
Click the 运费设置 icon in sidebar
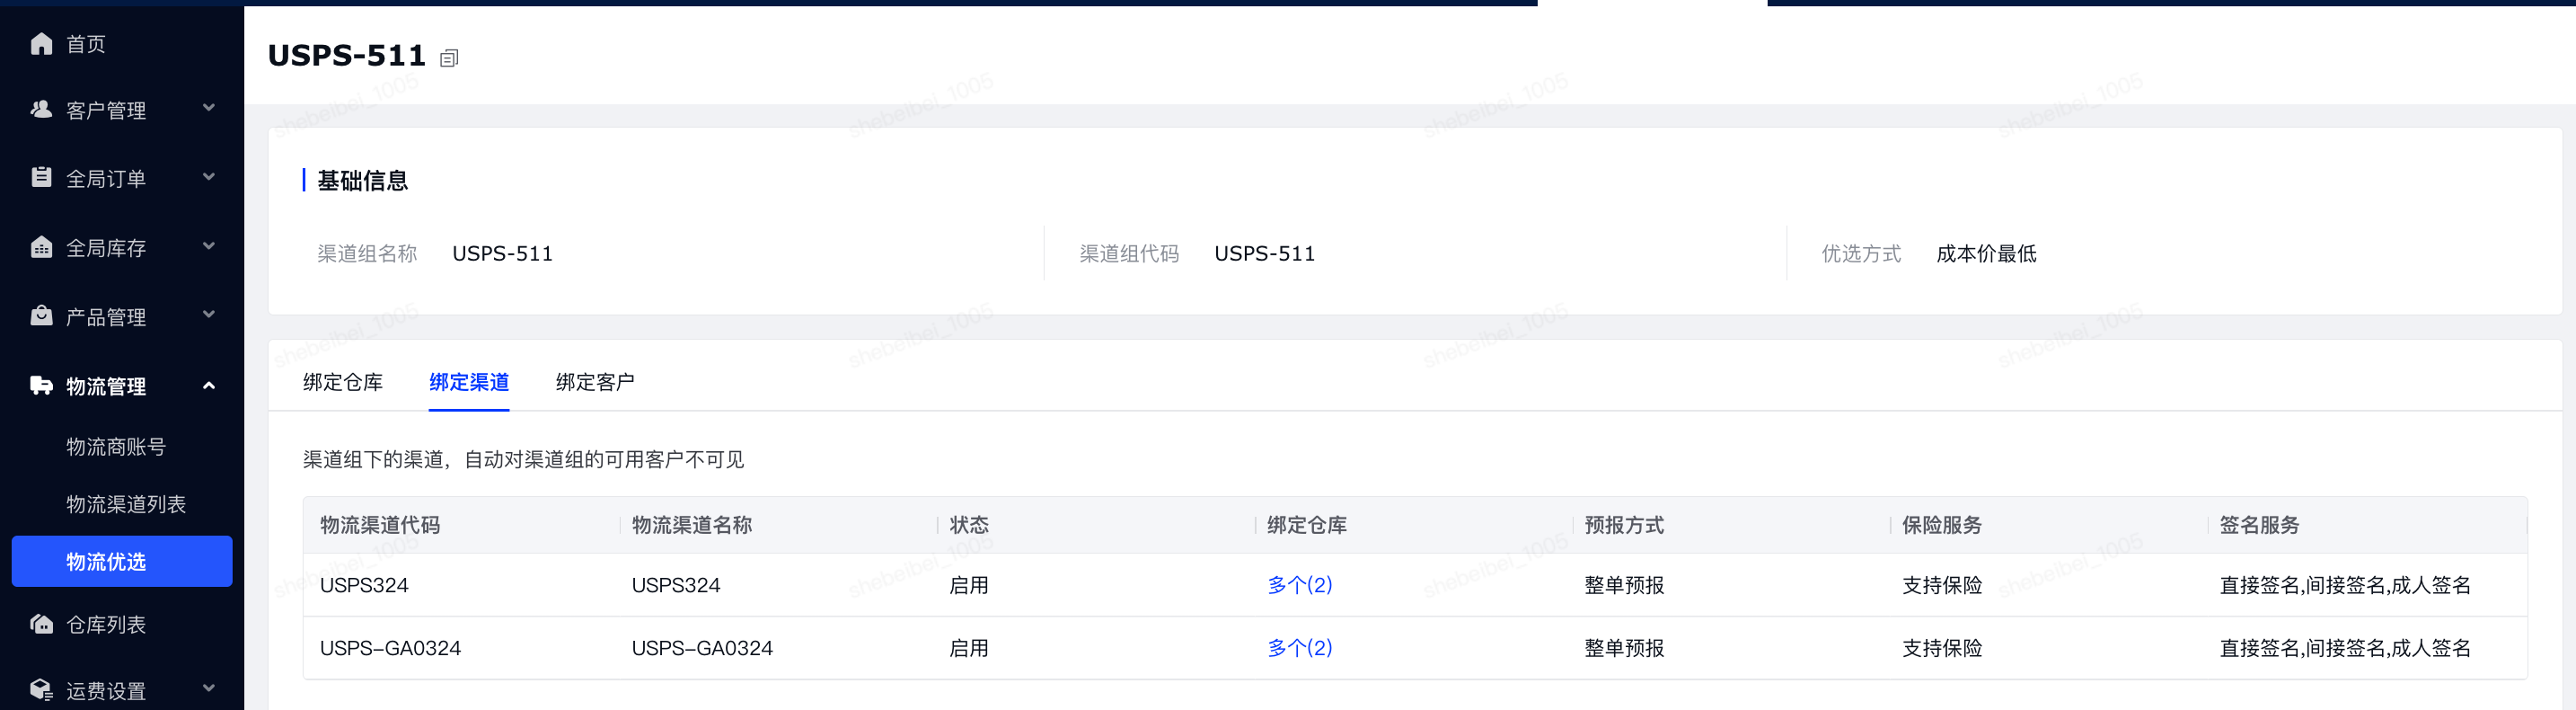[x=41, y=689]
